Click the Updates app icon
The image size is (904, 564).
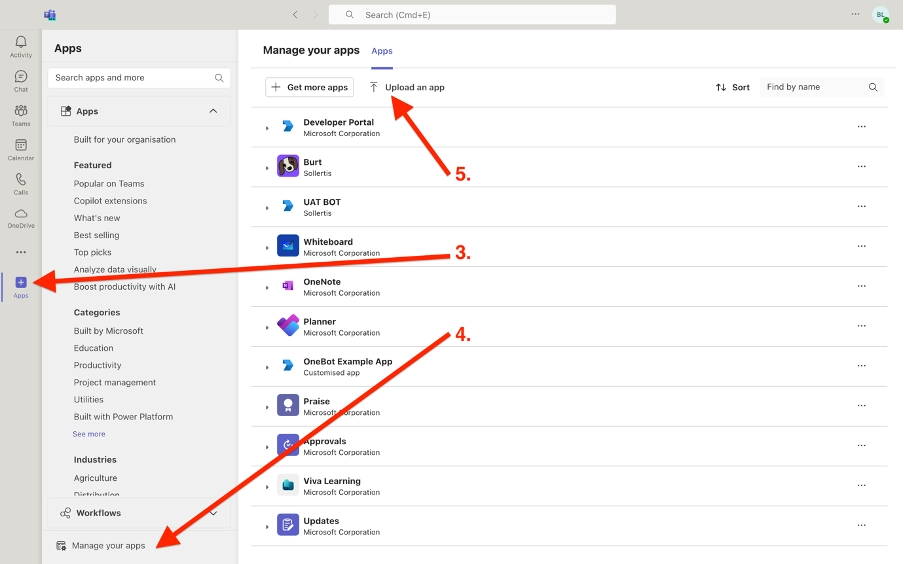[x=288, y=525]
